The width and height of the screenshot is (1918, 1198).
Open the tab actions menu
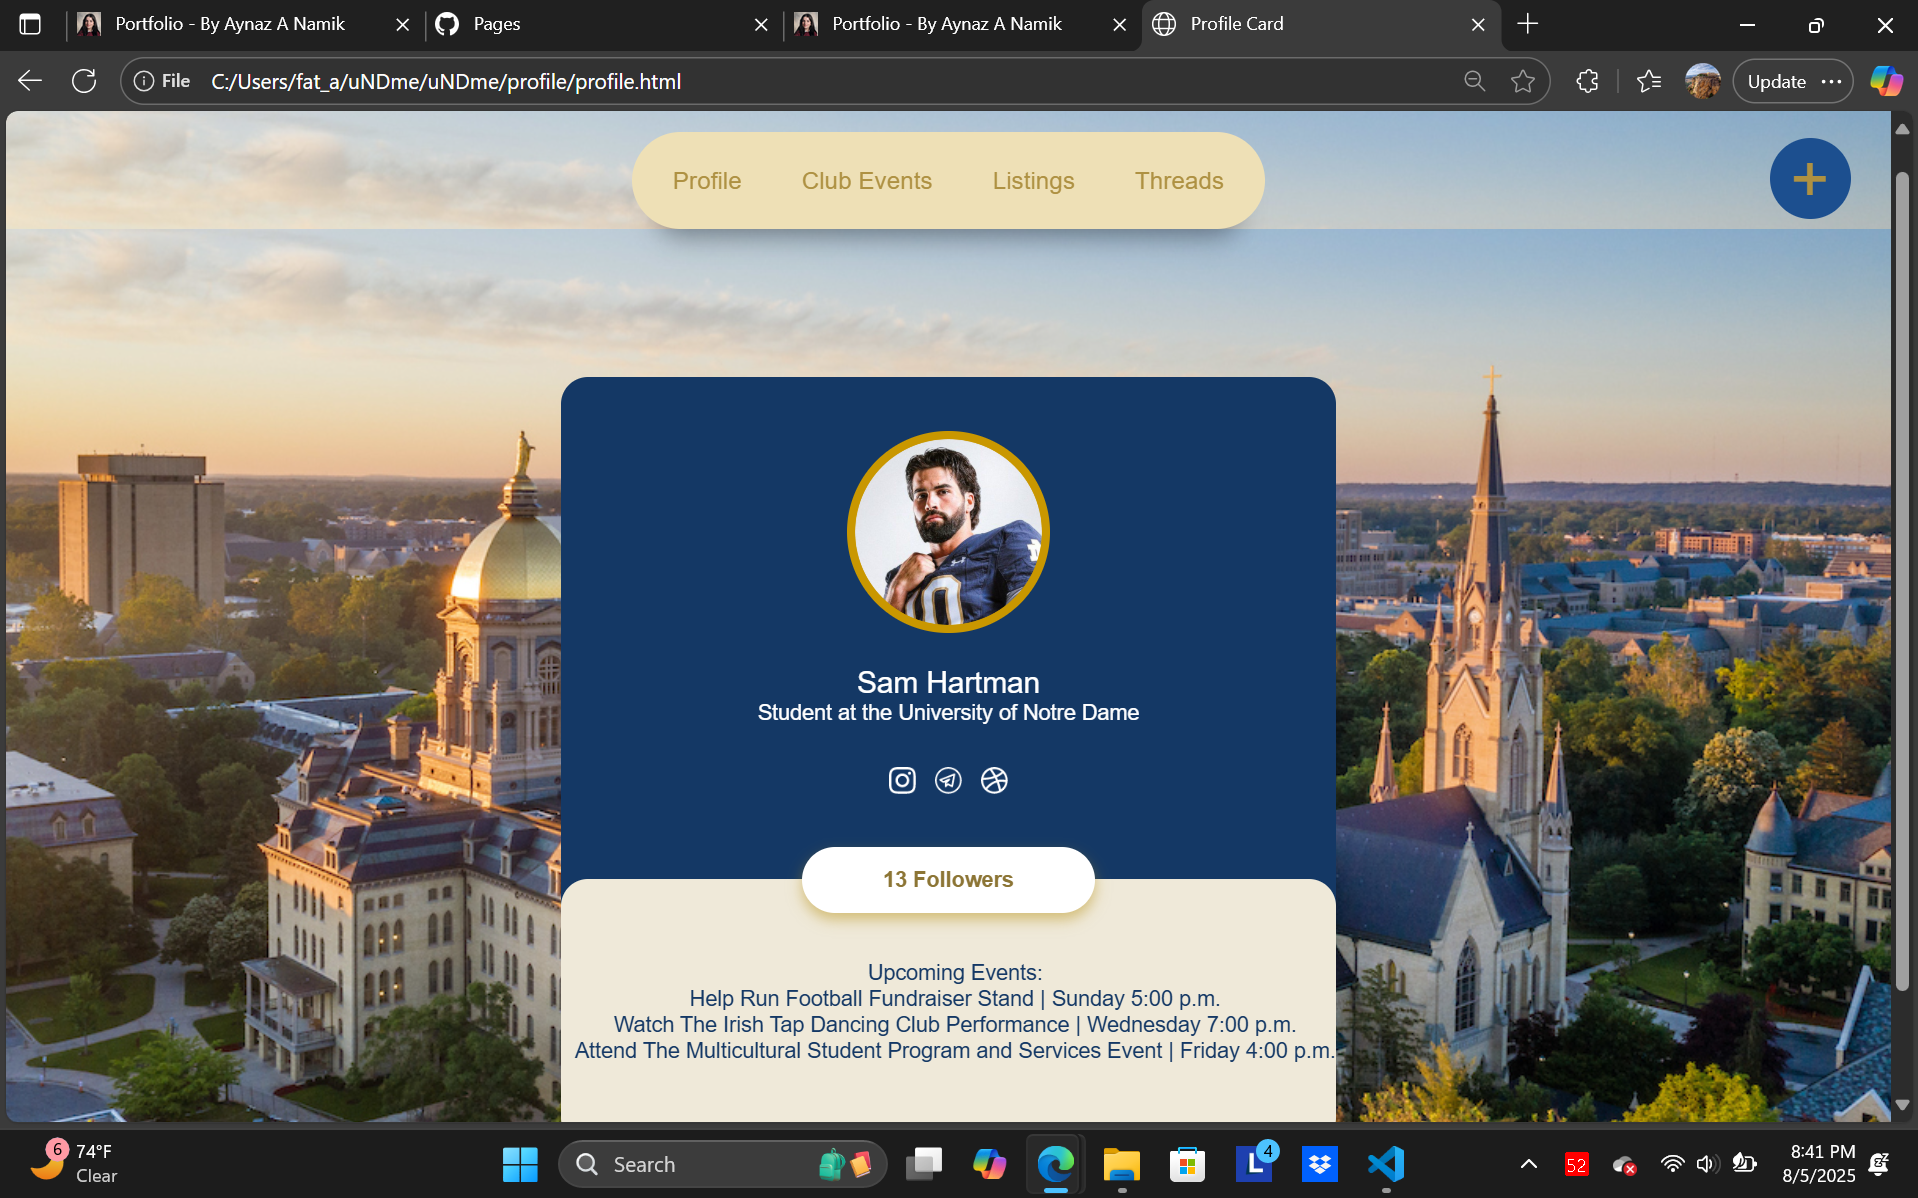[x=30, y=24]
